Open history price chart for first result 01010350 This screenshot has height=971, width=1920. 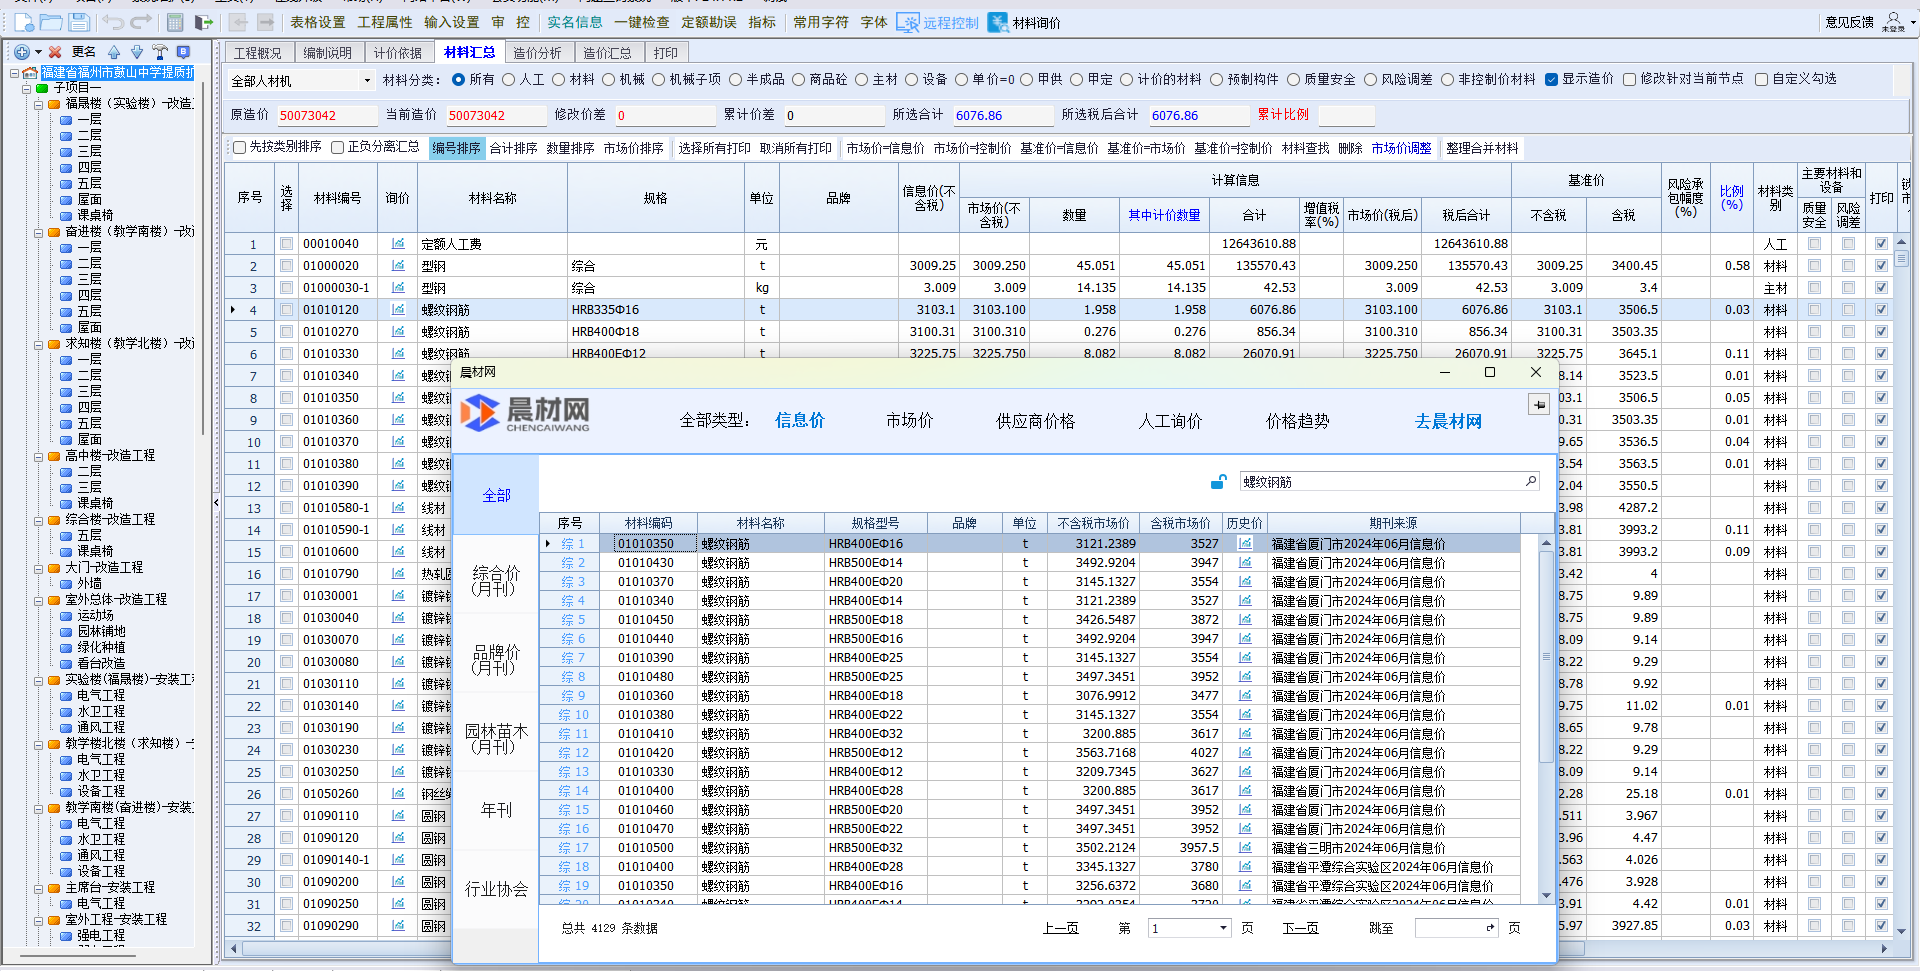pyautogui.click(x=1245, y=544)
